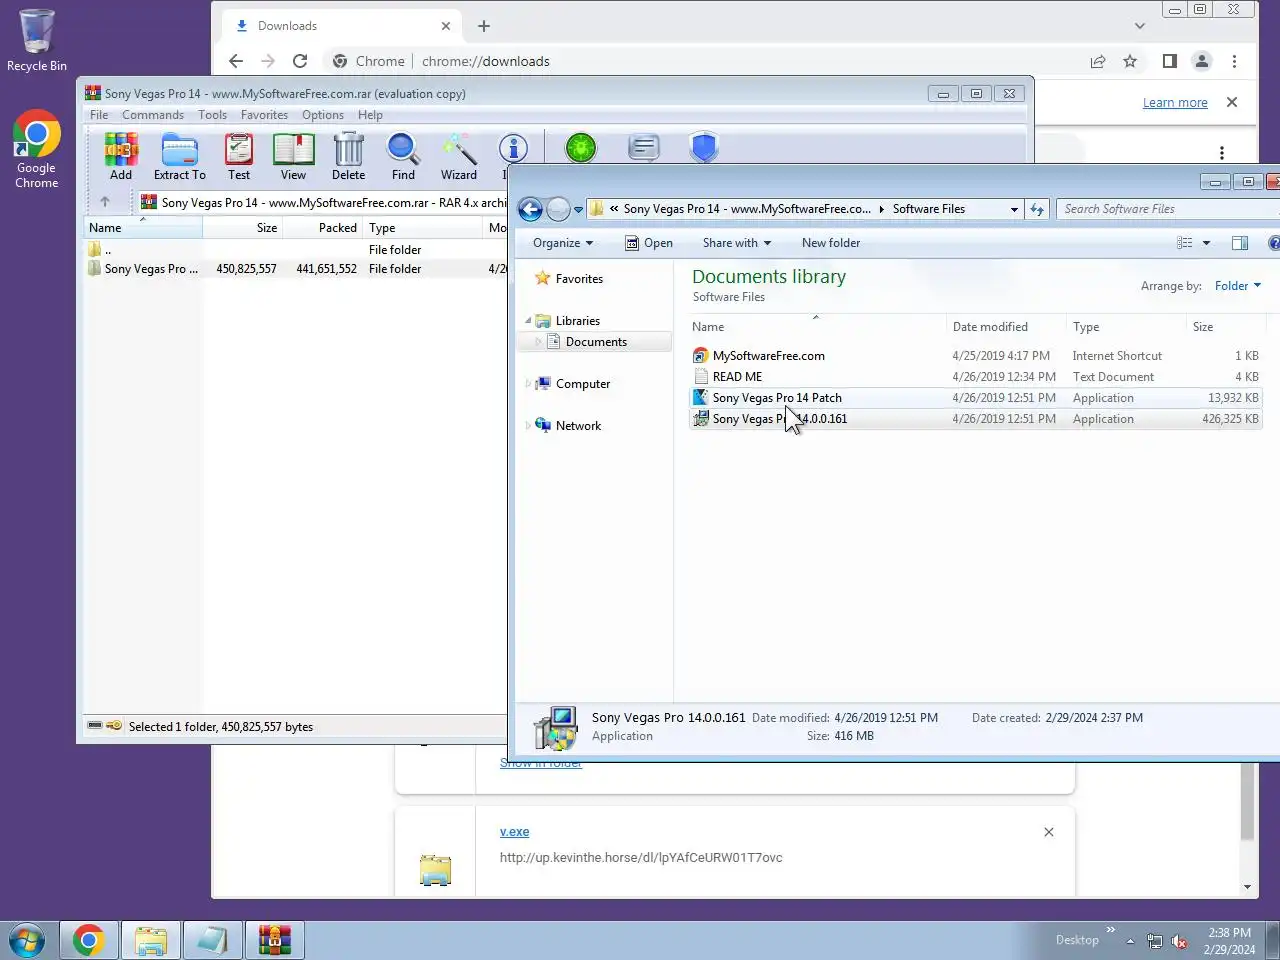
Task: Bookmark page with Chrome star icon
Action: point(1130,61)
